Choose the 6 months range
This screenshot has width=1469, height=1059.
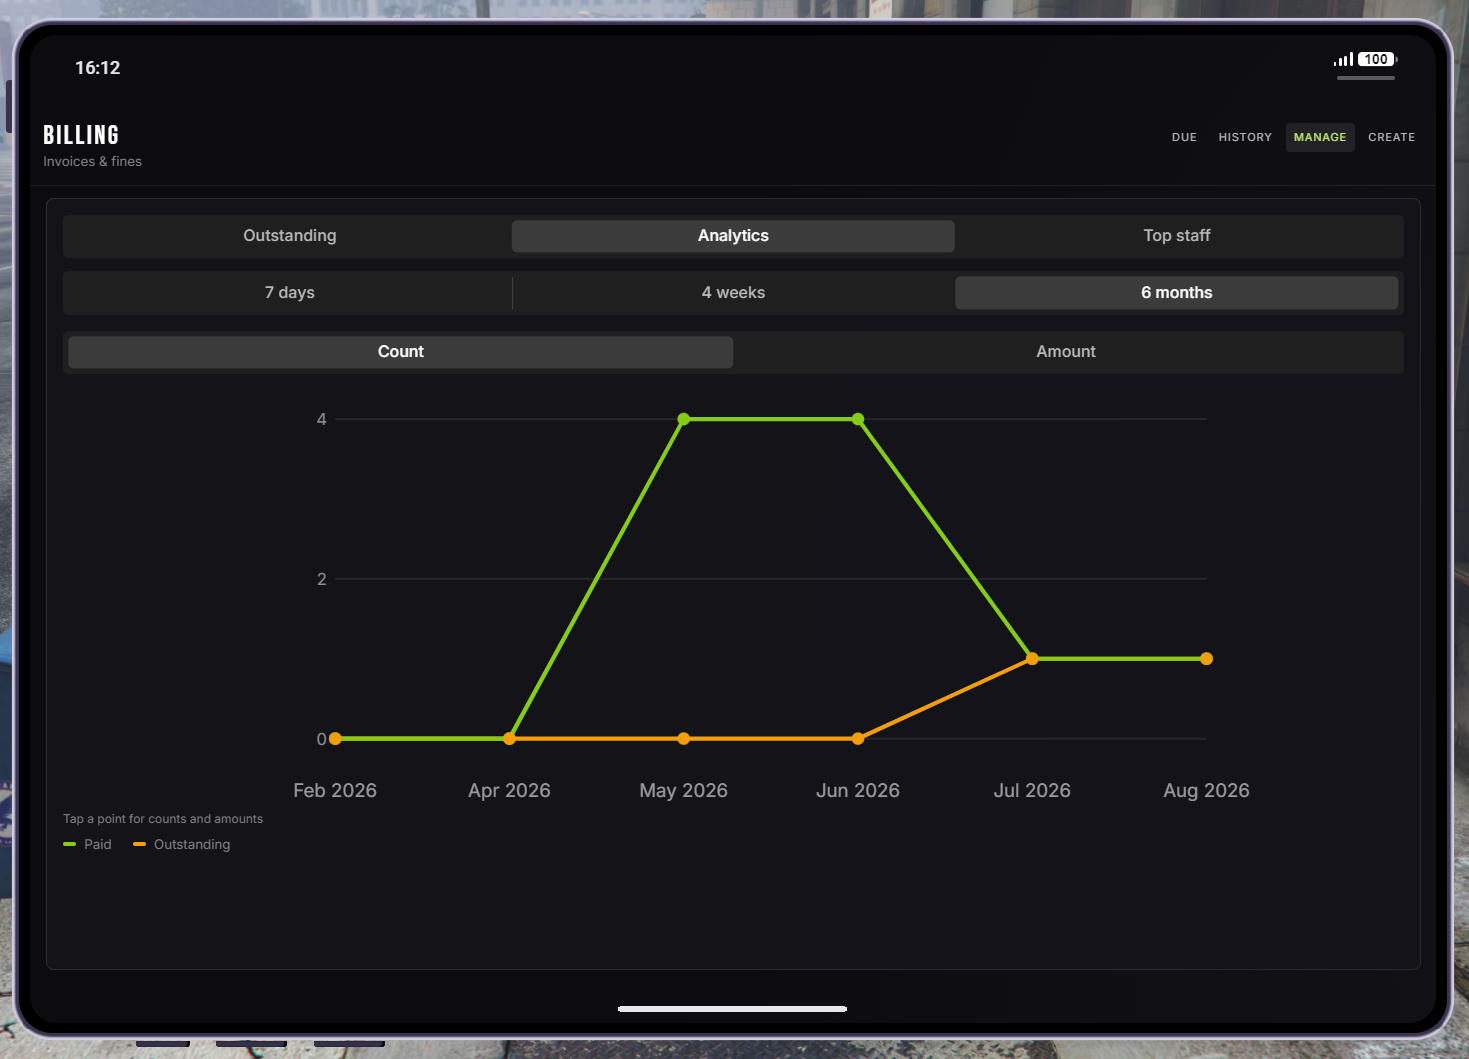tap(1177, 293)
